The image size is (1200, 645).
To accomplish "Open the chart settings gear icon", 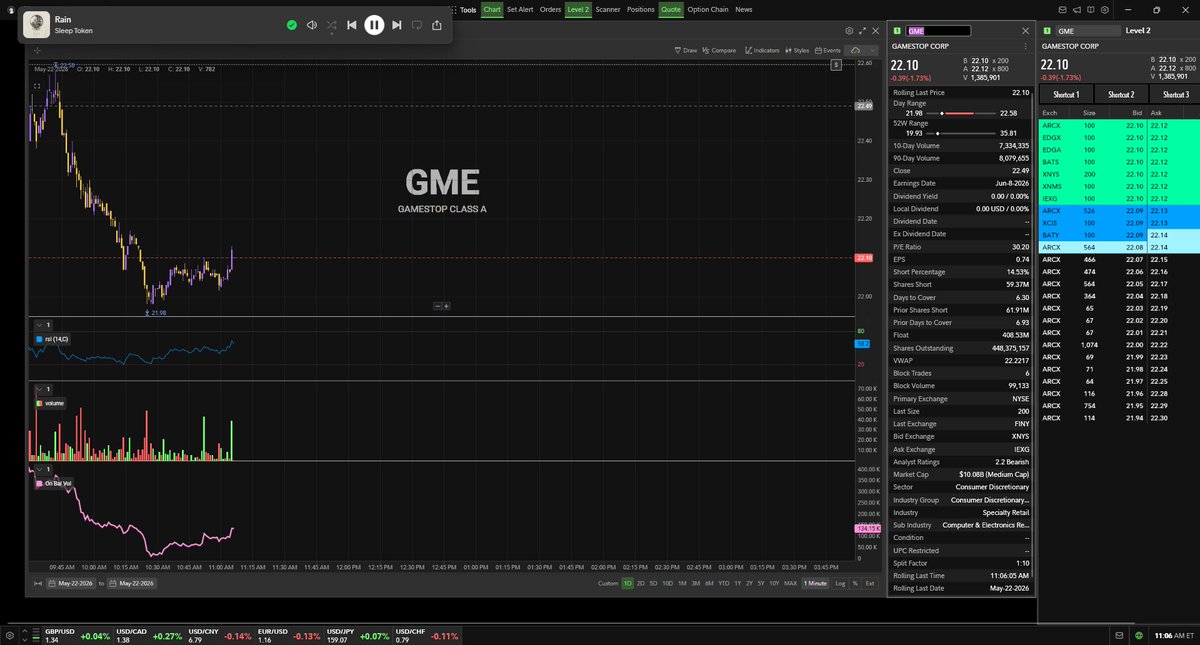I will (x=850, y=31).
